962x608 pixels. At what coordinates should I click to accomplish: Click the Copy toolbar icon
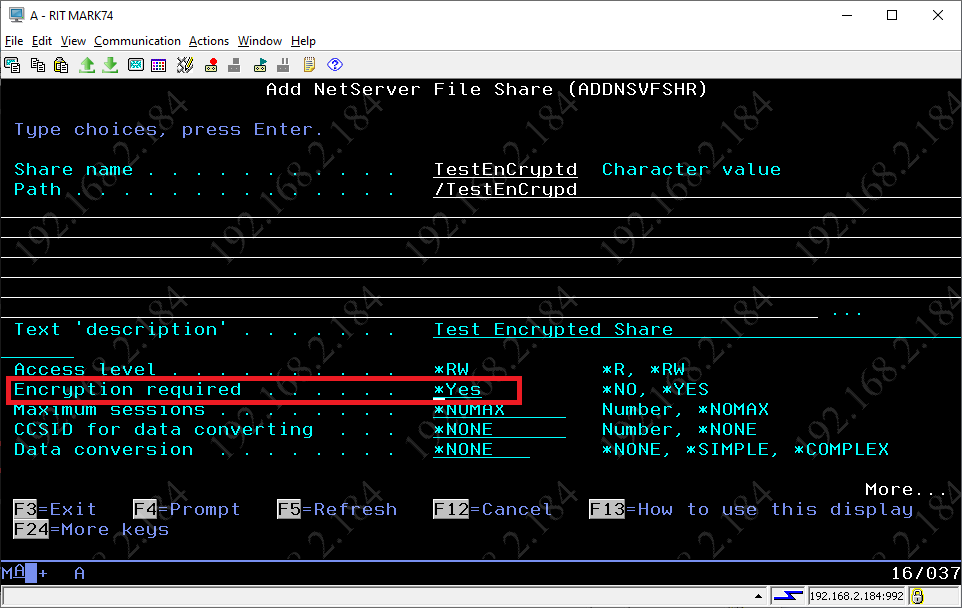click(37, 65)
